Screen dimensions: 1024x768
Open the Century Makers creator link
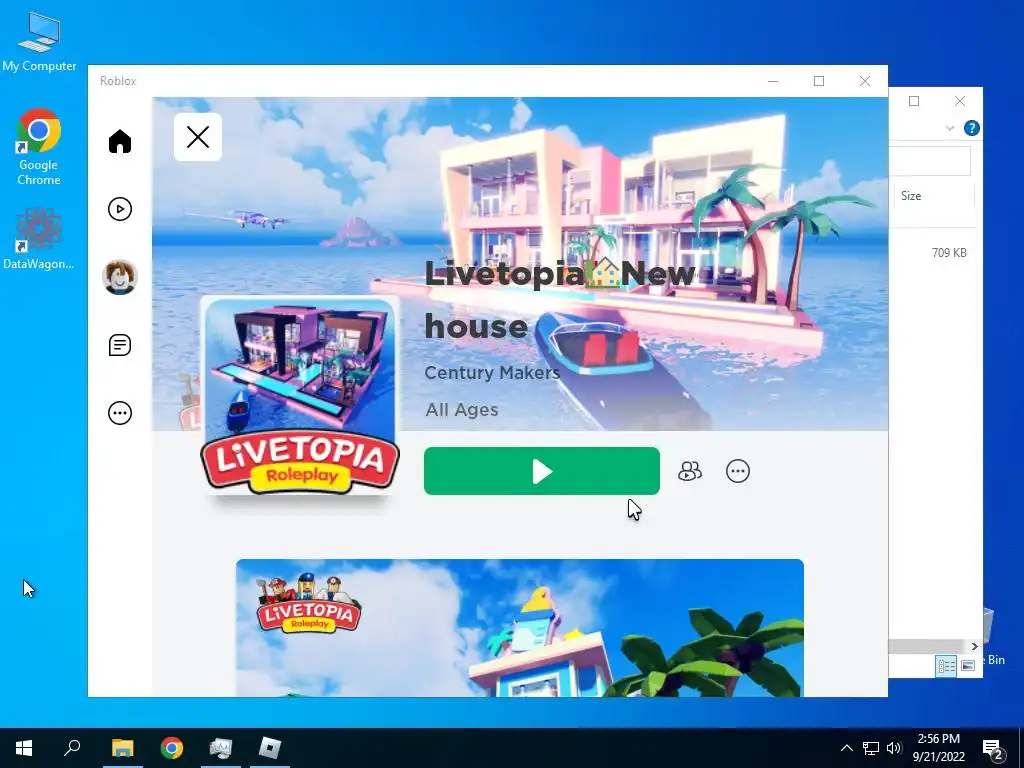tap(492, 372)
